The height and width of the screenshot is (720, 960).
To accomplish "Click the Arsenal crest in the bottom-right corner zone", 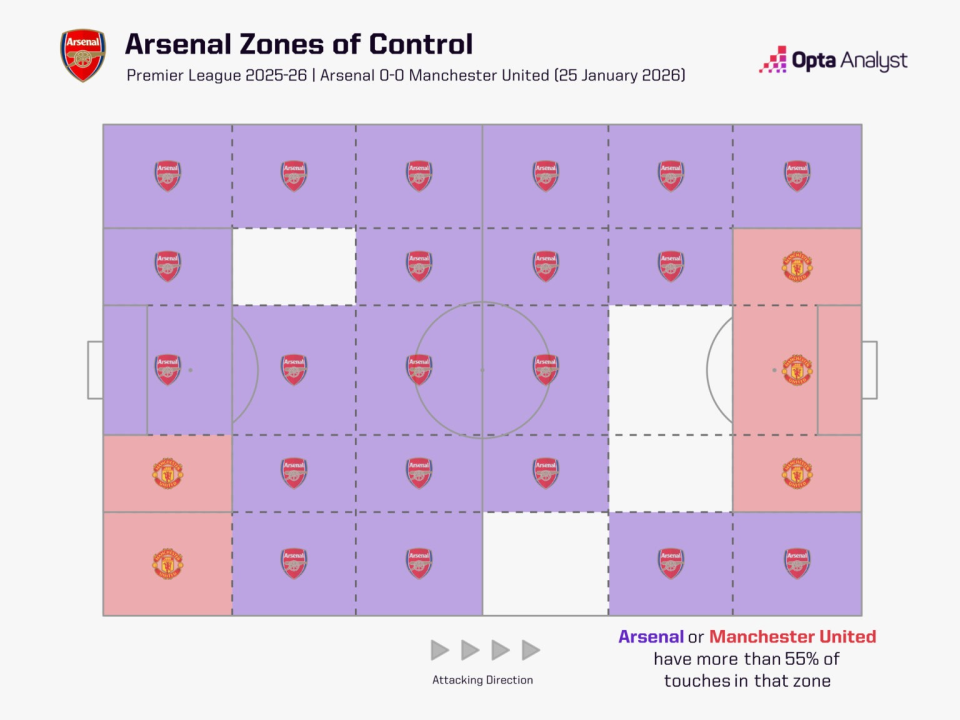I will click(x=797, y=563).
